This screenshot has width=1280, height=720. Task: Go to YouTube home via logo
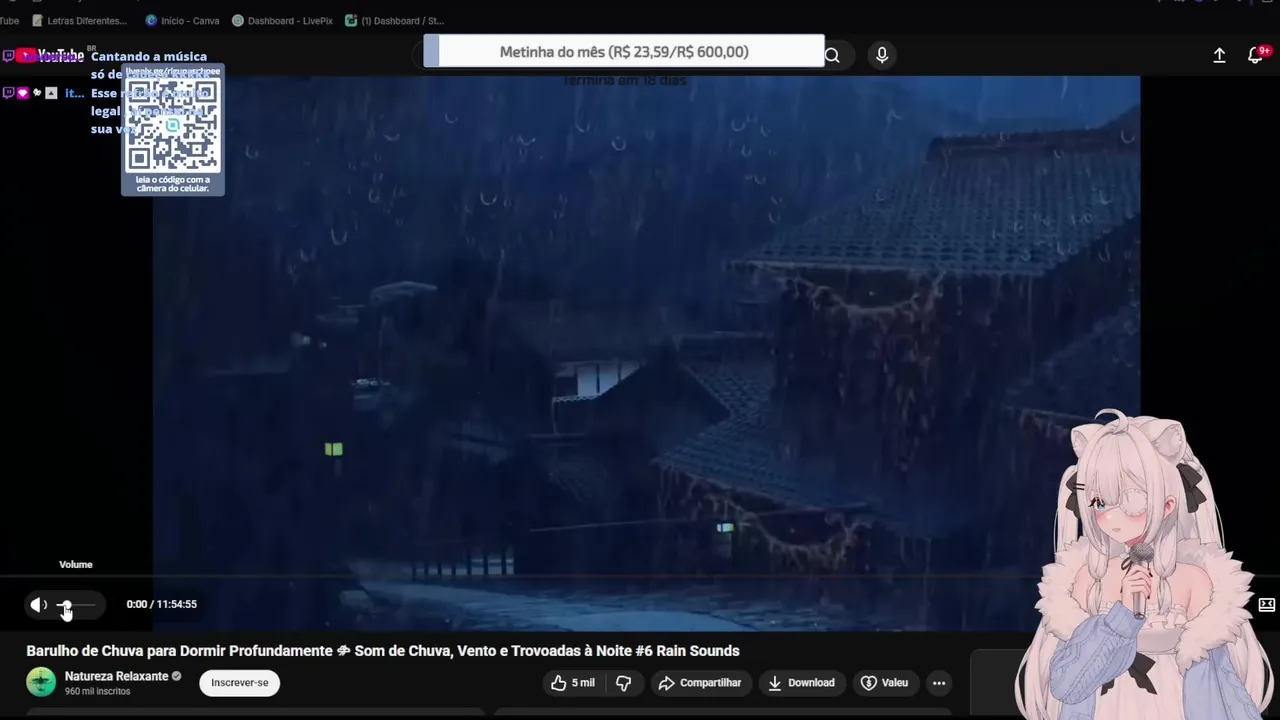pyautogui.click(x=50, y=56)
